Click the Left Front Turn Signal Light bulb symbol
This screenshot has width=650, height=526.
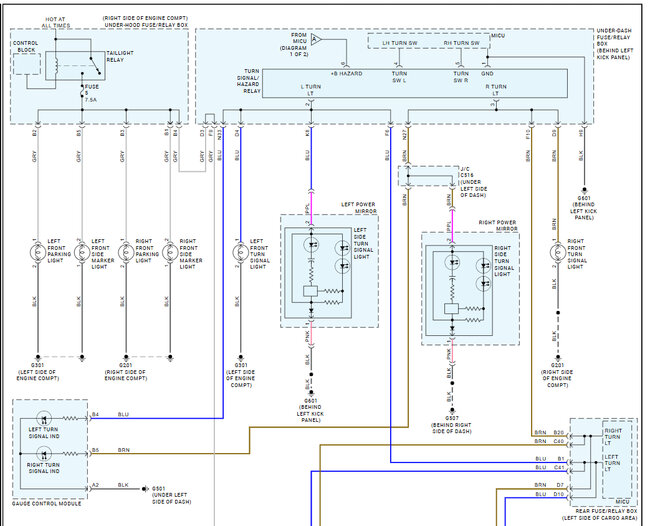(x=240, y=252)
